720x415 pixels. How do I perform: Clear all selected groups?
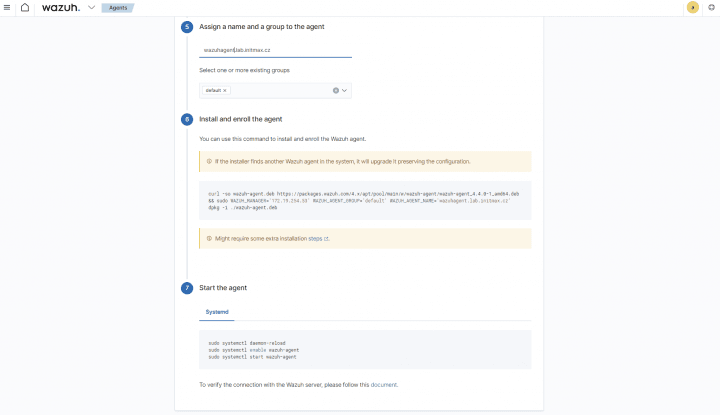point(335,90)
